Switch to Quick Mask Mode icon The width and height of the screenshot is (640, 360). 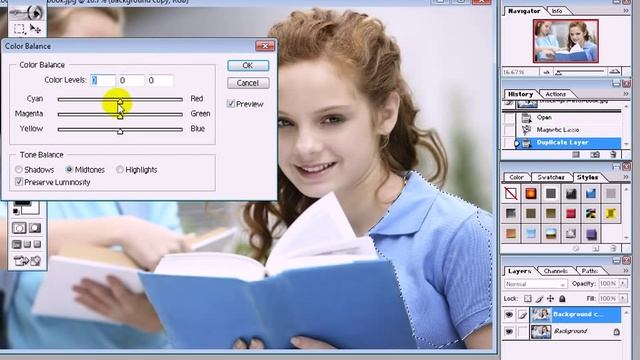pos(35,228)
